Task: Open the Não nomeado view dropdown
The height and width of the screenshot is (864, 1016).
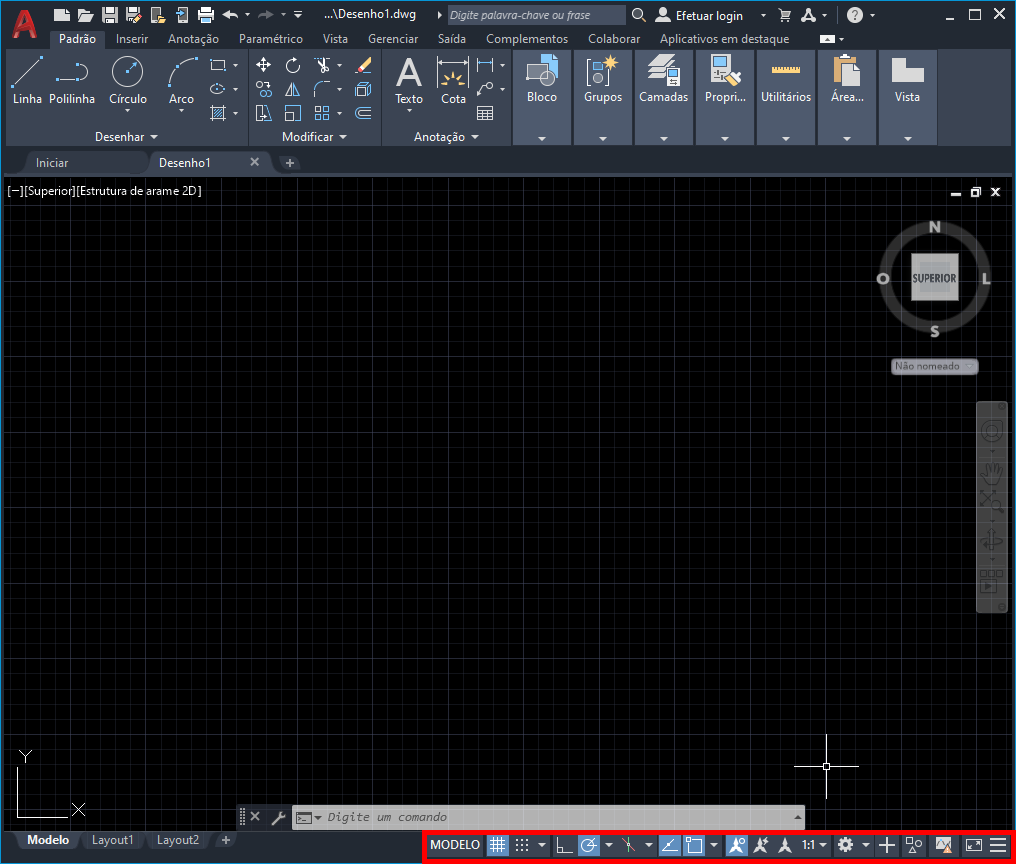Action: point(934,366)
